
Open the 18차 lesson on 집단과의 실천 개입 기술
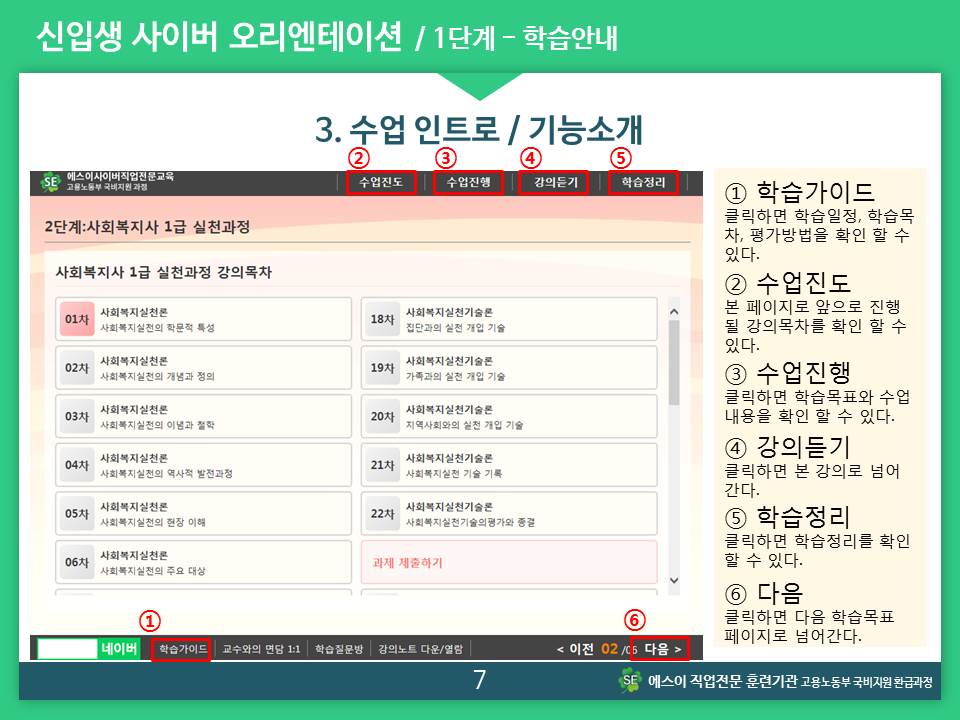(x=508, y=319)
